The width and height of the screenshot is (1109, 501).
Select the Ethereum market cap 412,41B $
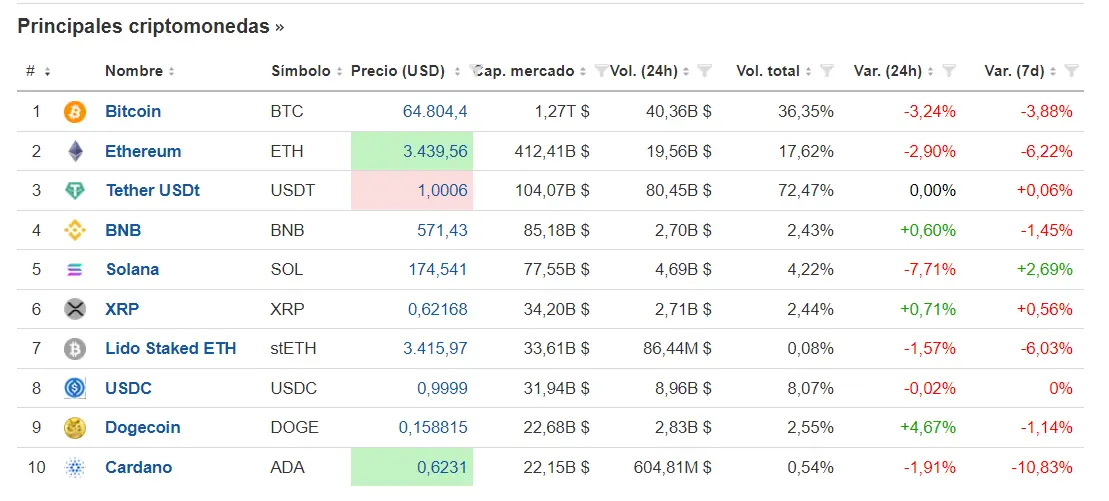click(552, 151)
